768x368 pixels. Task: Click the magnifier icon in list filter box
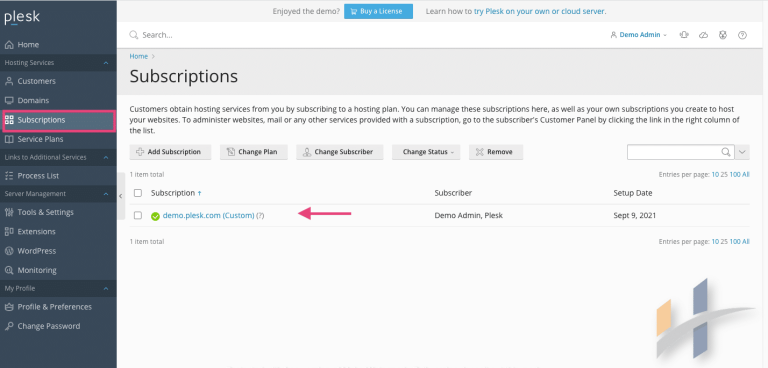[726, 152]
